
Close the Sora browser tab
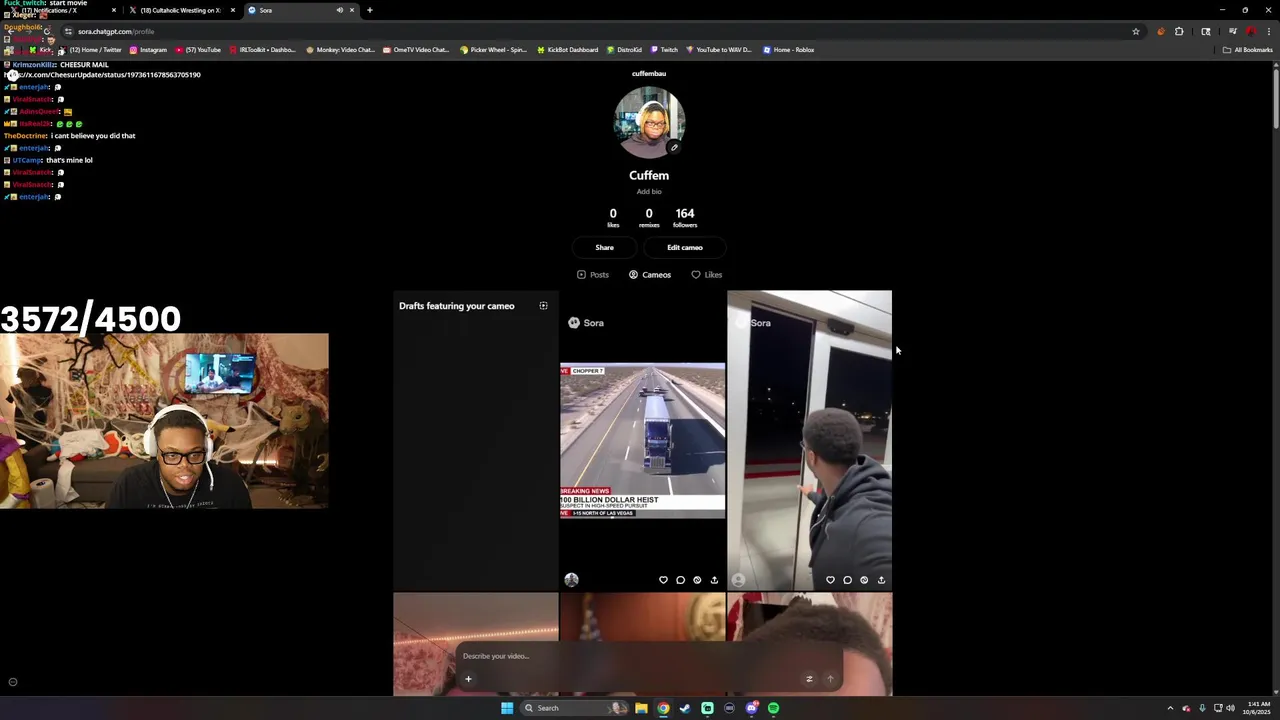[x=351, y=10]
